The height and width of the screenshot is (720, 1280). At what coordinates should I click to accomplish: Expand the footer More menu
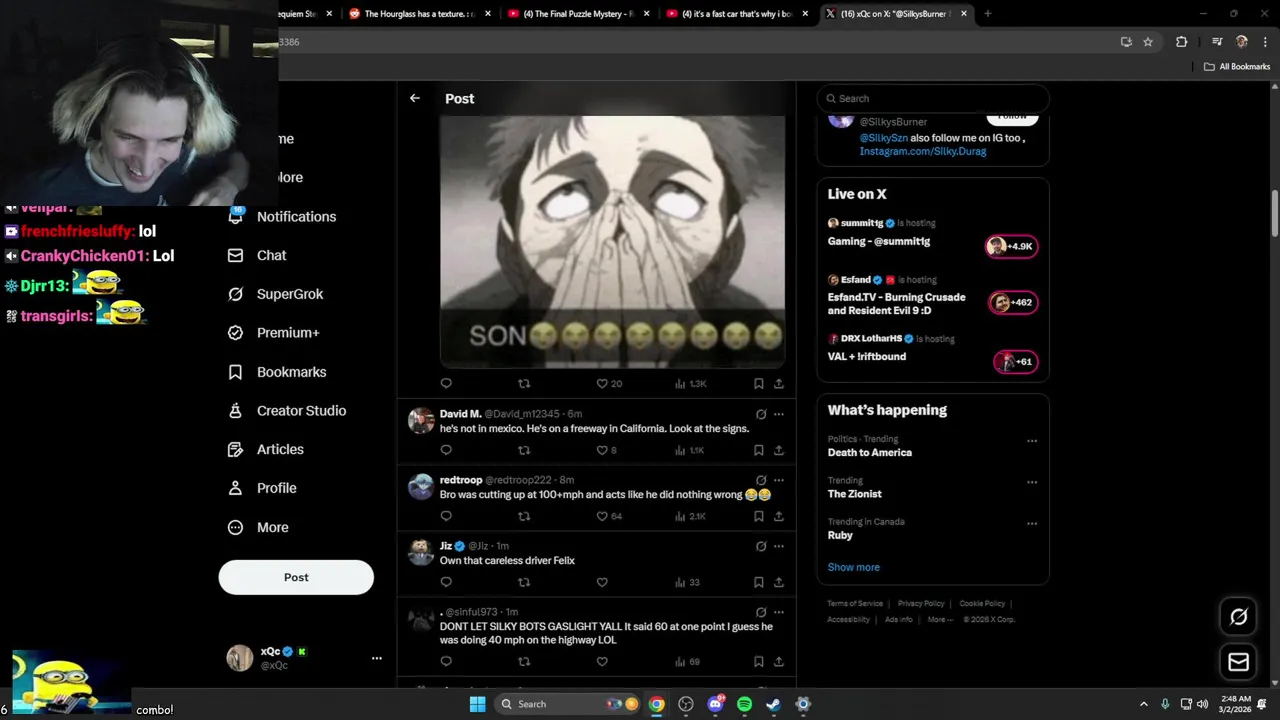click(x=940, y=619)
